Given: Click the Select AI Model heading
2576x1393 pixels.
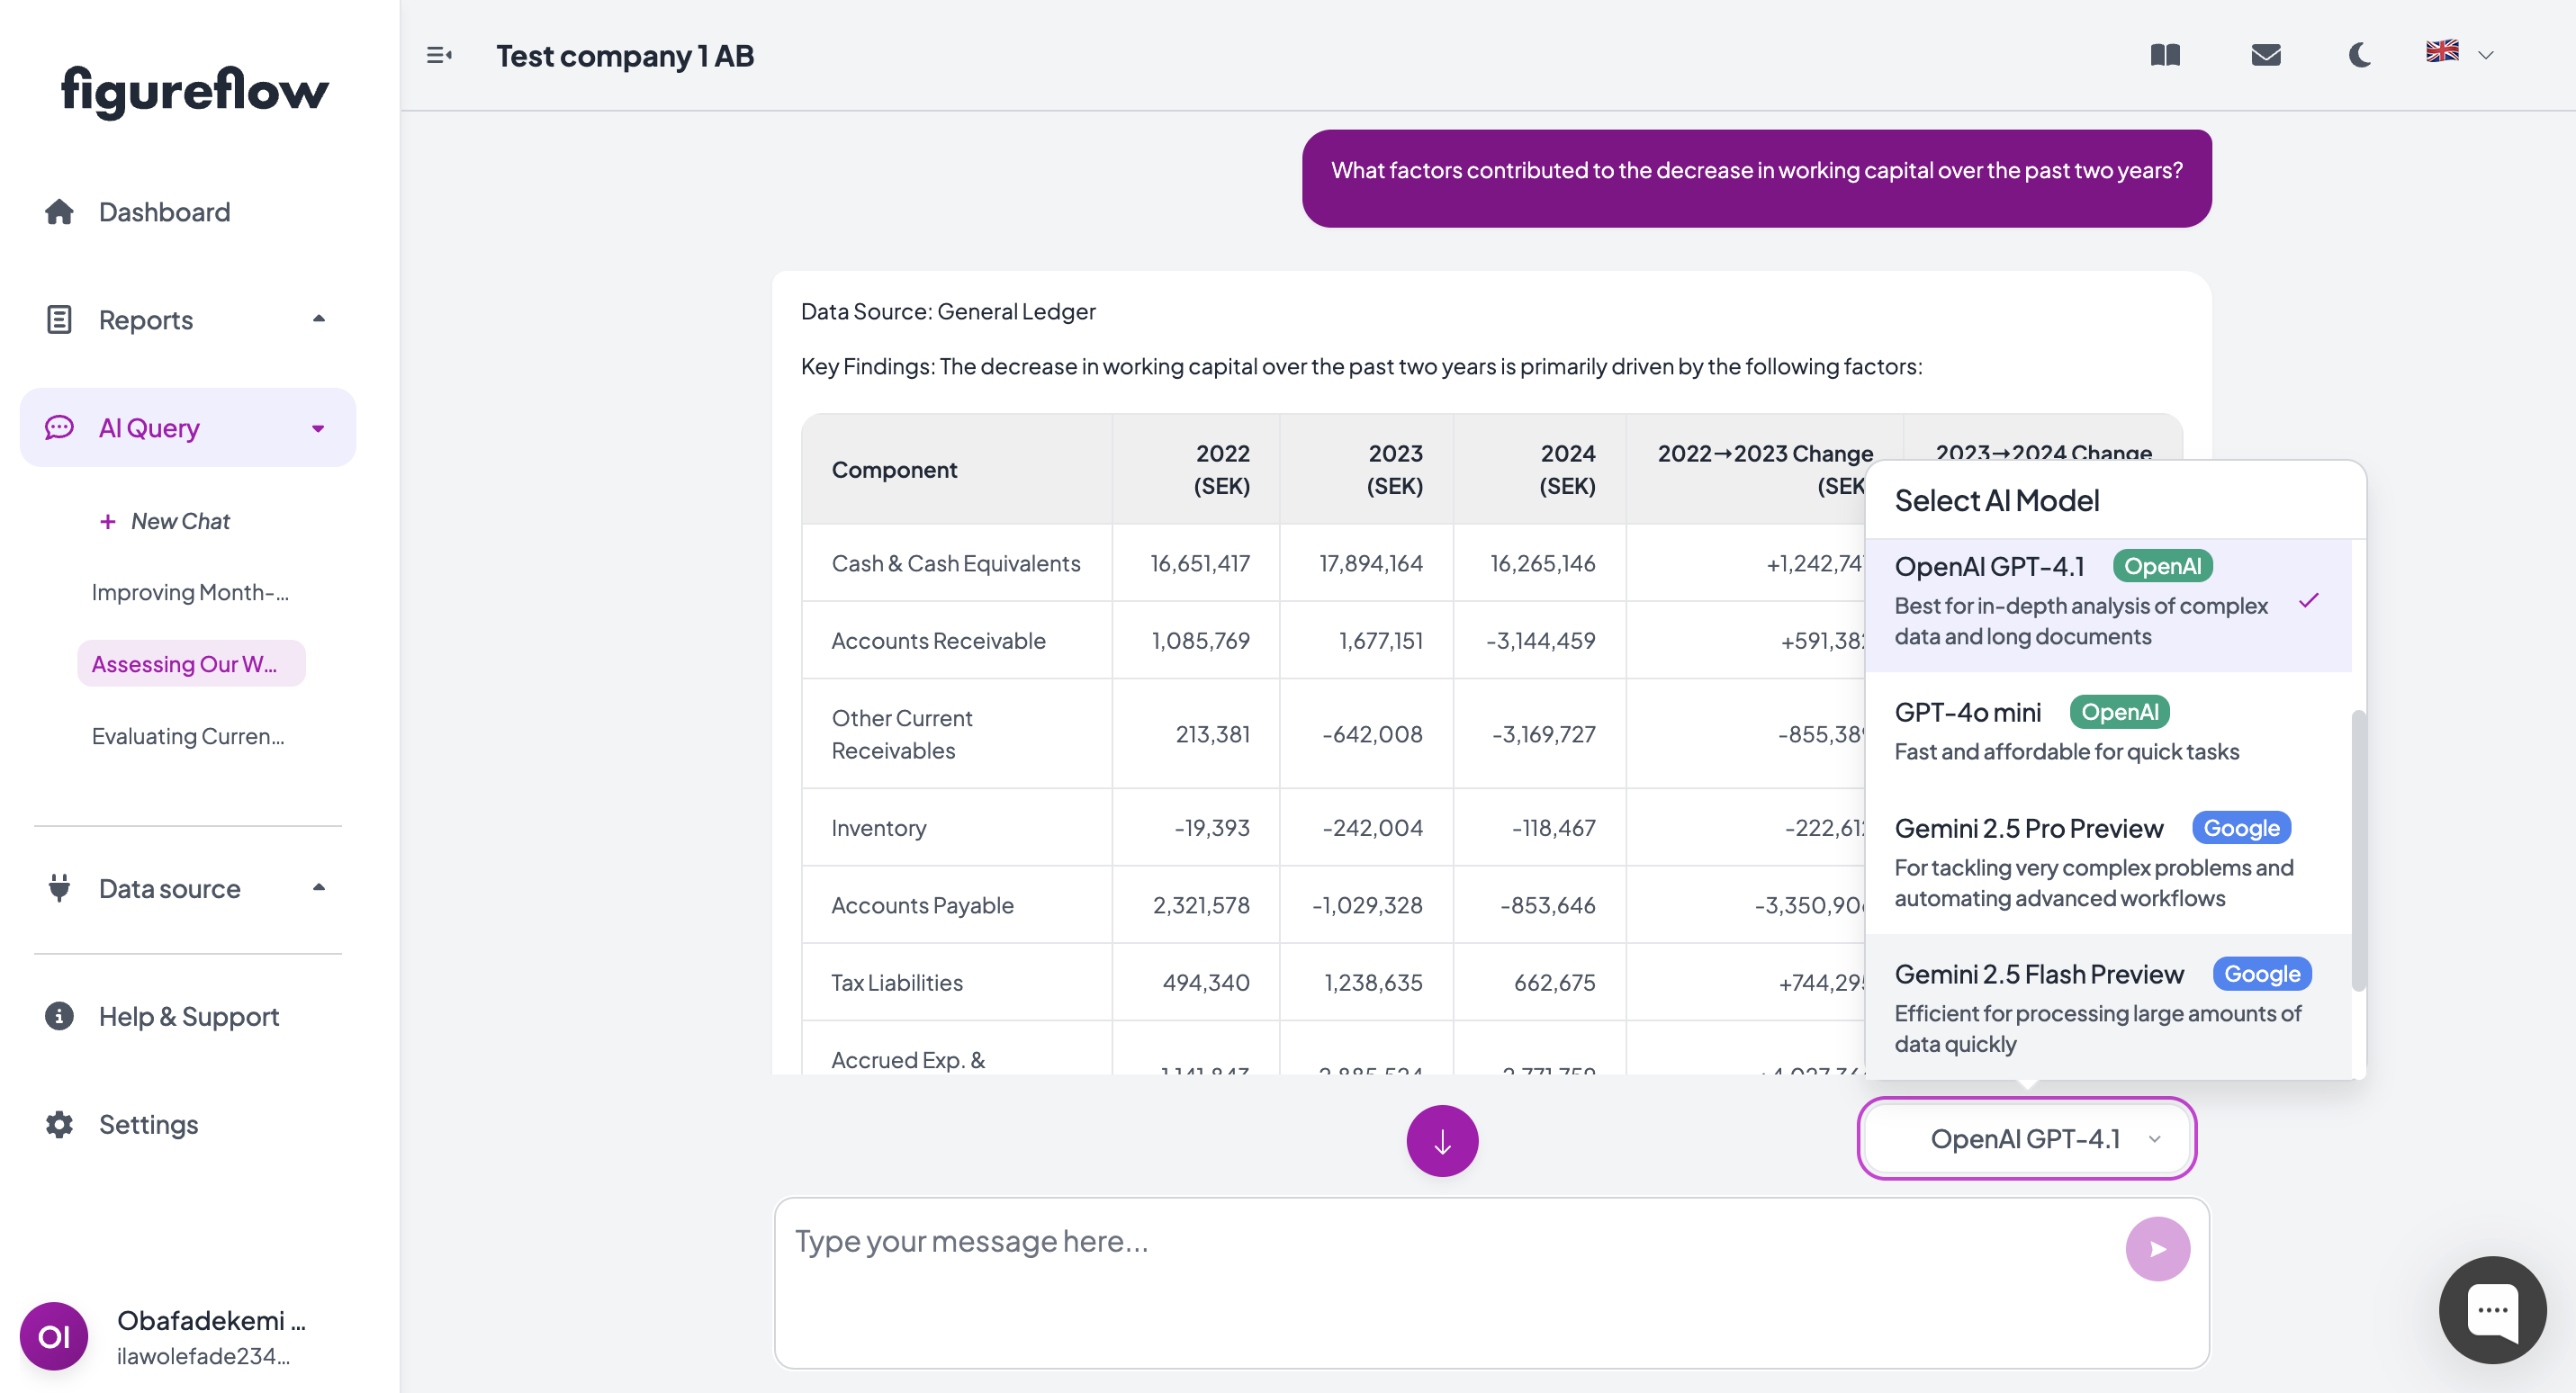Looking at the screenshot, I should (1996, 500).
